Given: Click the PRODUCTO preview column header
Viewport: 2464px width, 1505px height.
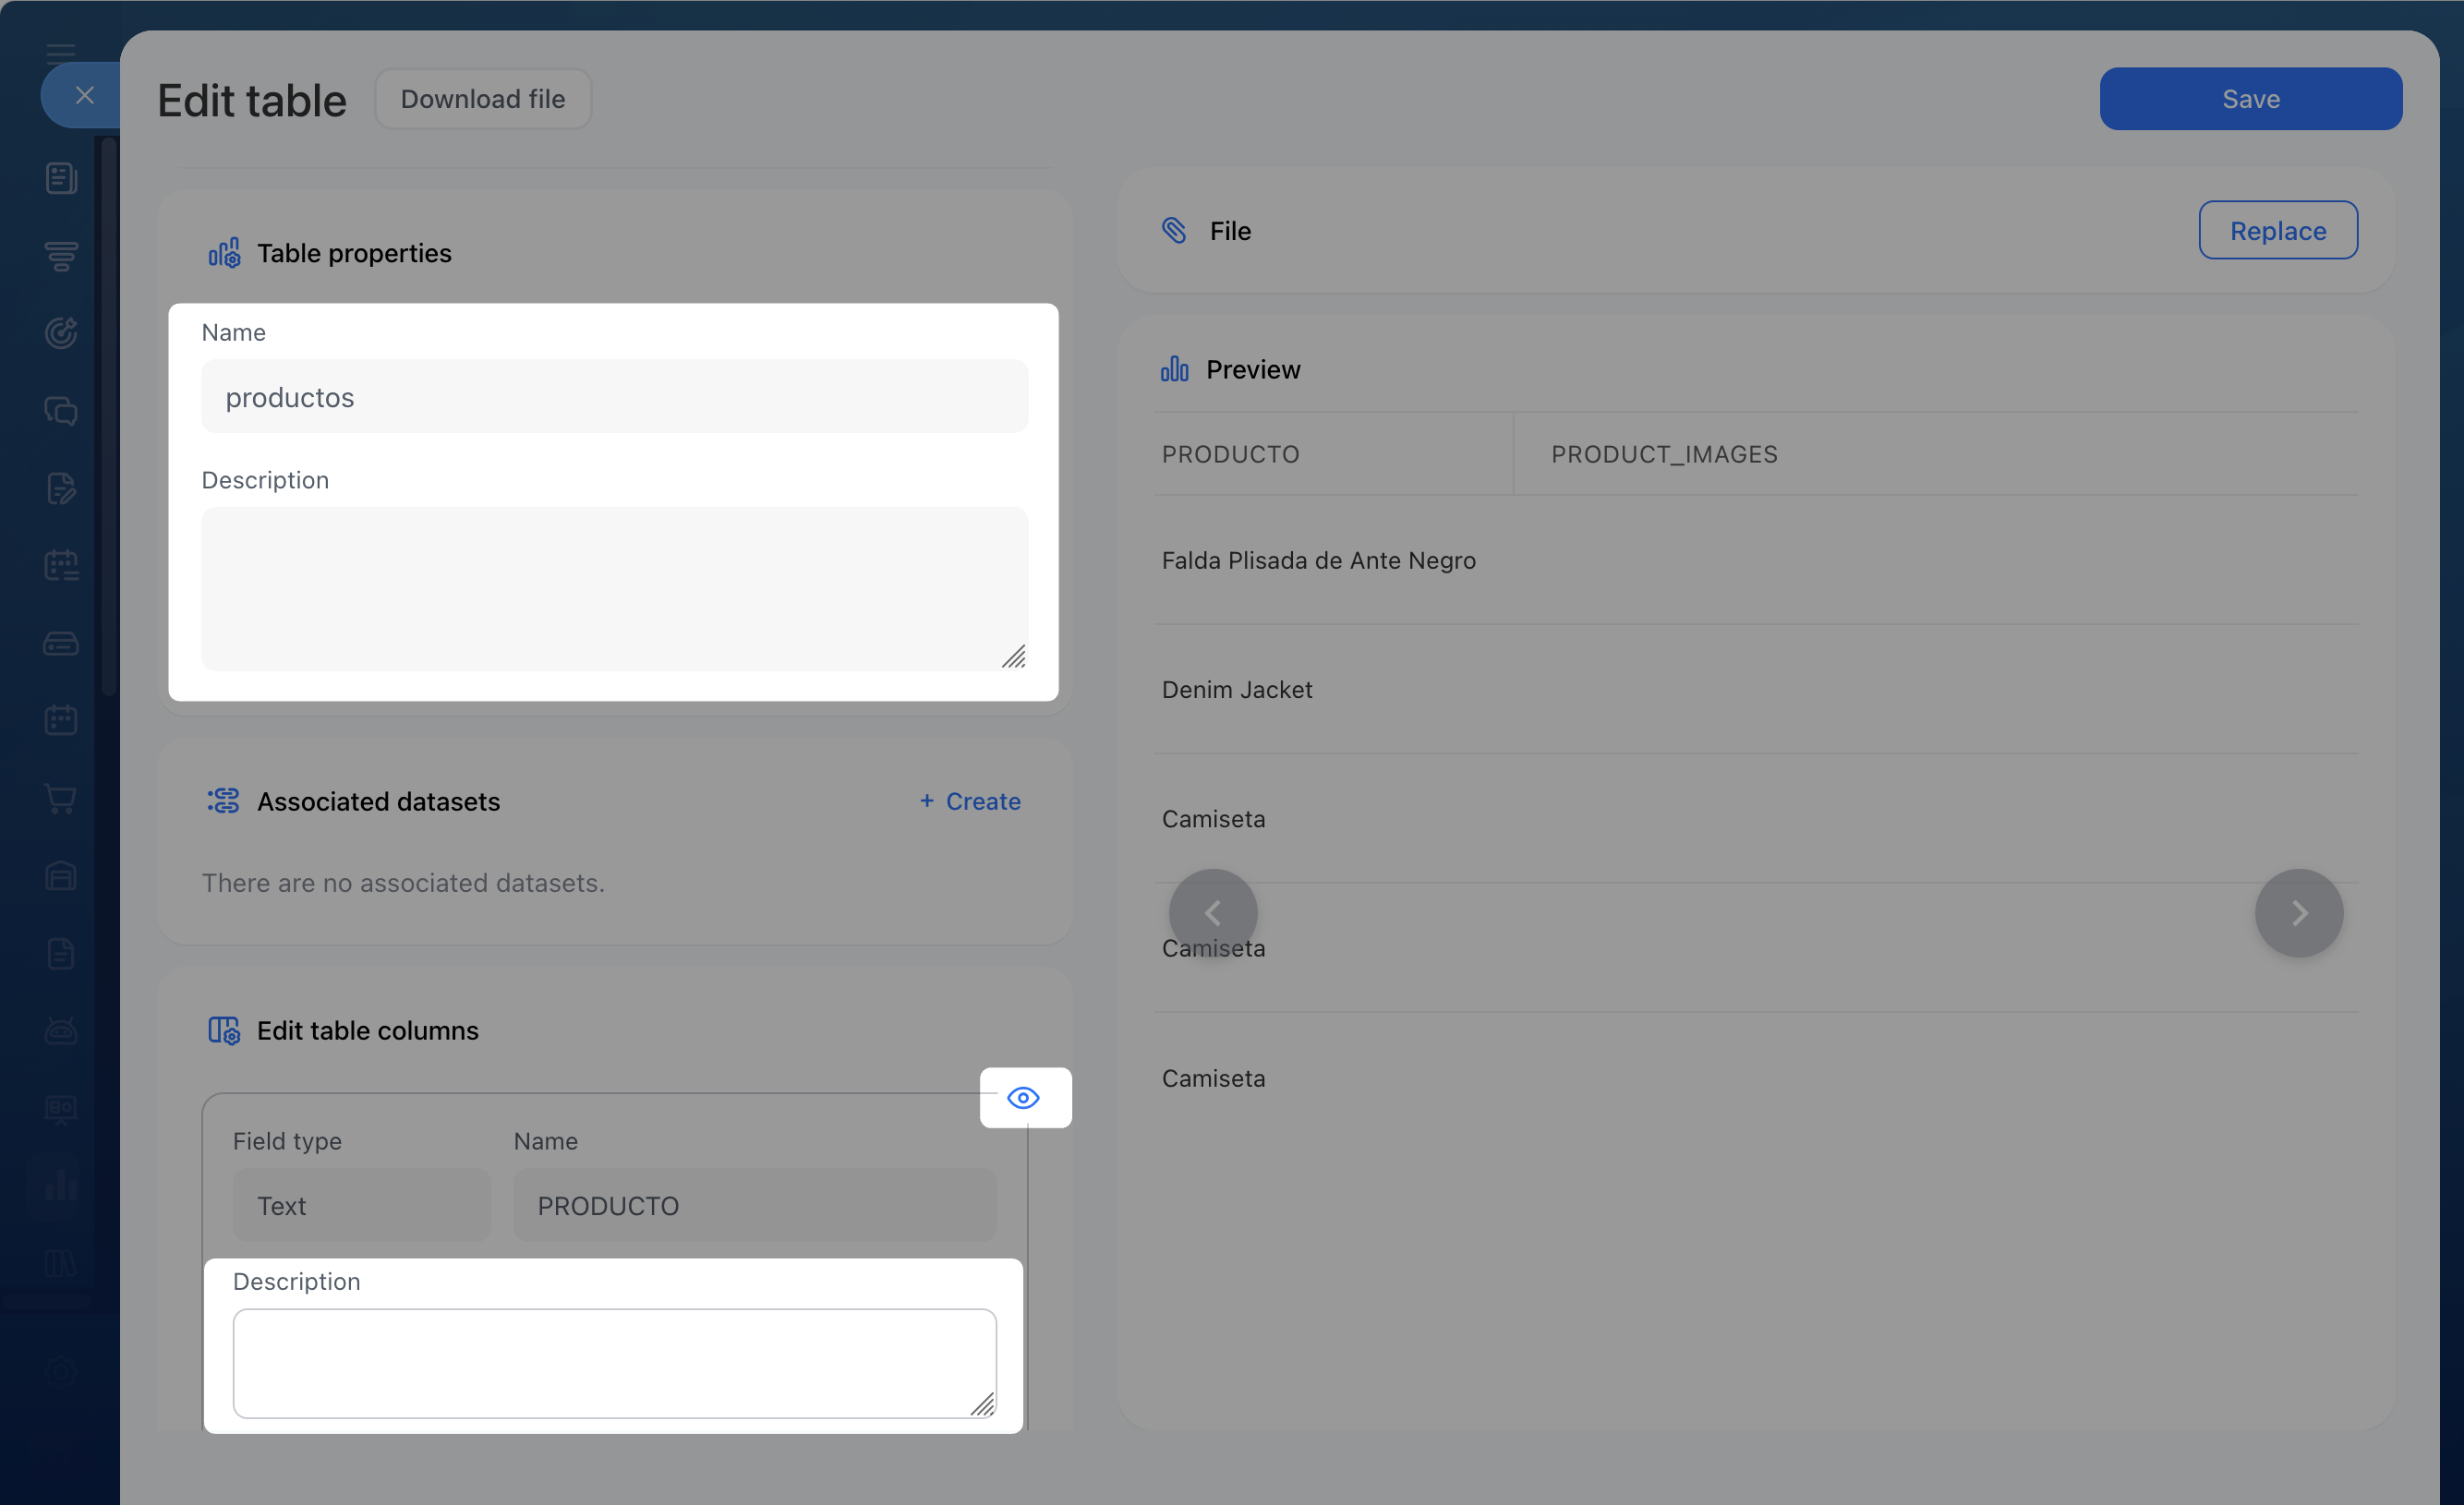Looking at the screenshot, I should click(x=1230, y=454).
